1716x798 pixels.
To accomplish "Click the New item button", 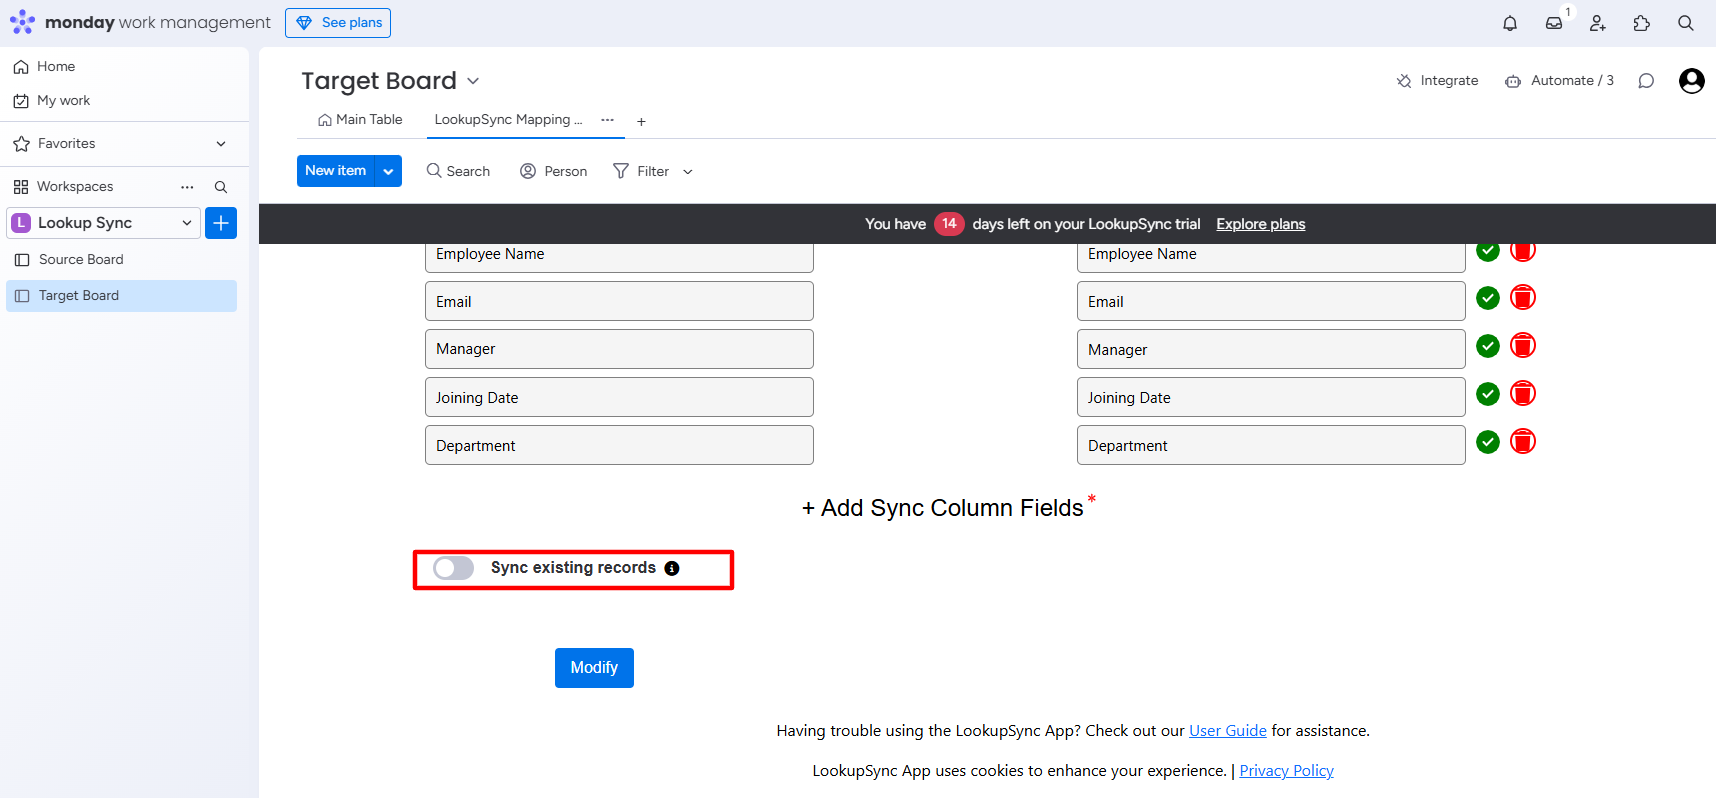I will click(x=336, y=171).
